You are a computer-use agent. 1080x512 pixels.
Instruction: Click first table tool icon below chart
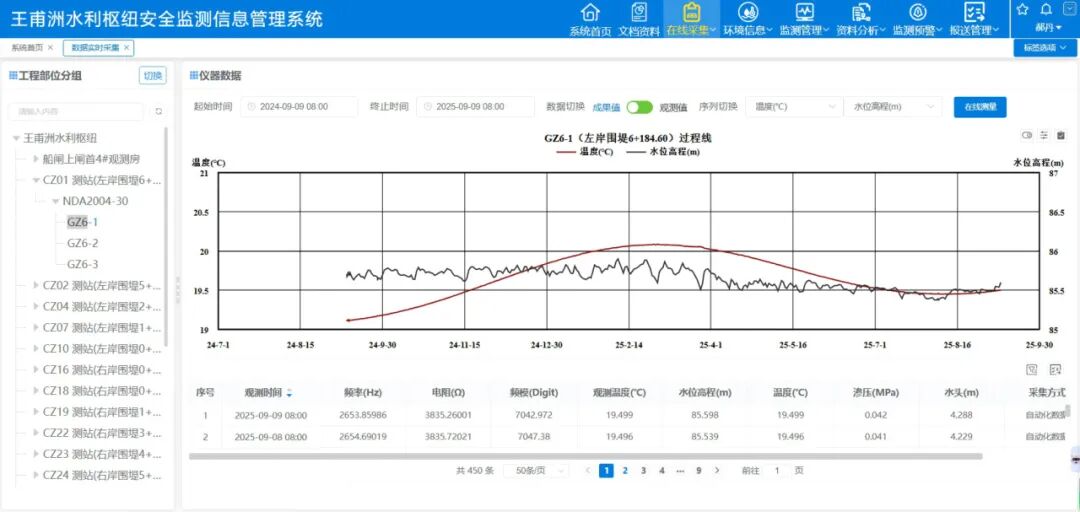coord(1032,370)
